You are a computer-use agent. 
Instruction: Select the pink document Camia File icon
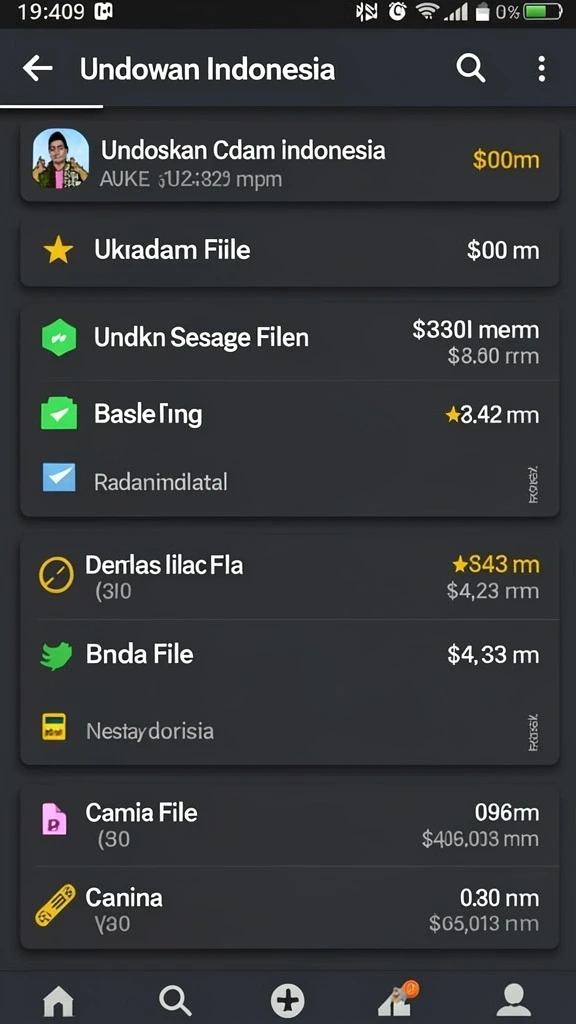click(55, 819)
